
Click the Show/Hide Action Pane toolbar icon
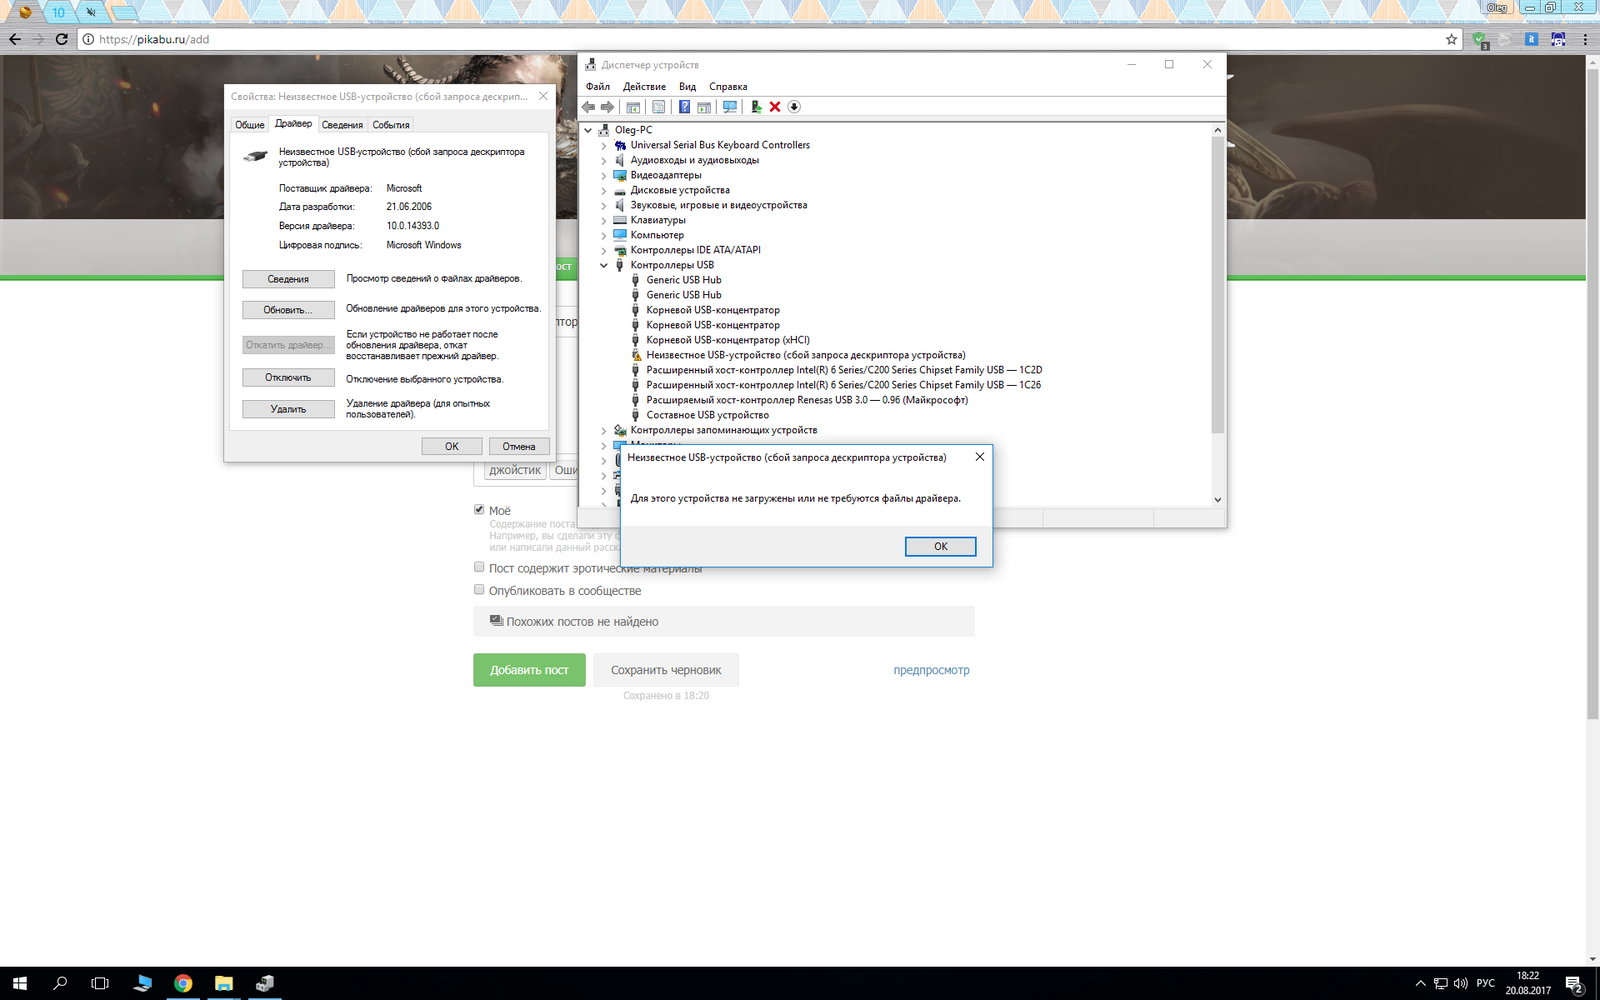(x=704, y=107)
